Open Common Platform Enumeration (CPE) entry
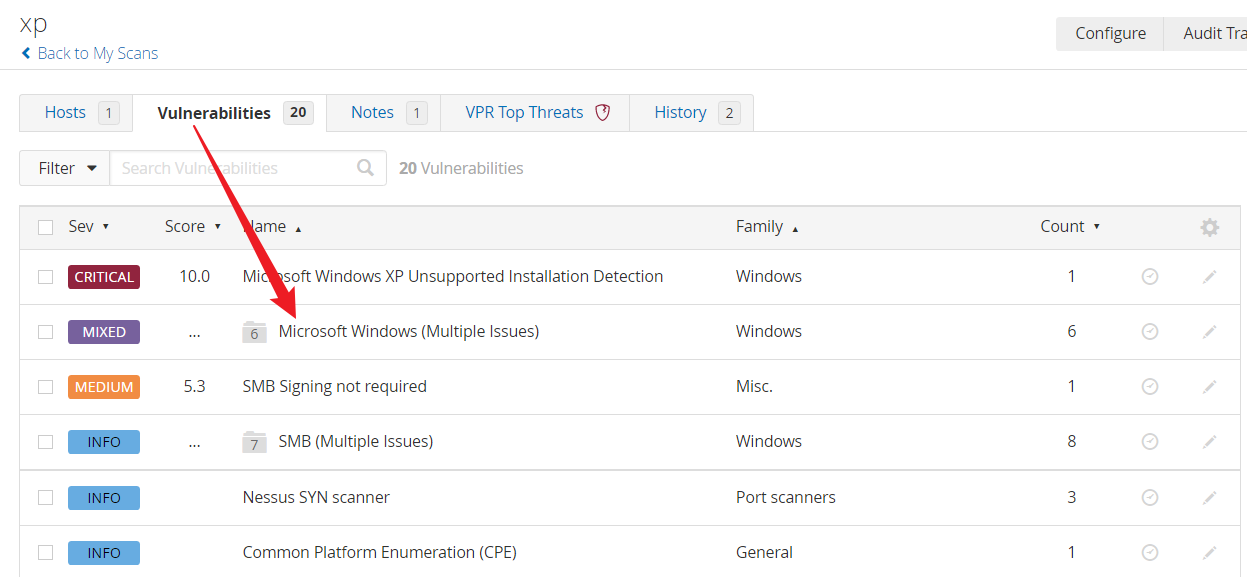 (380, 552)
